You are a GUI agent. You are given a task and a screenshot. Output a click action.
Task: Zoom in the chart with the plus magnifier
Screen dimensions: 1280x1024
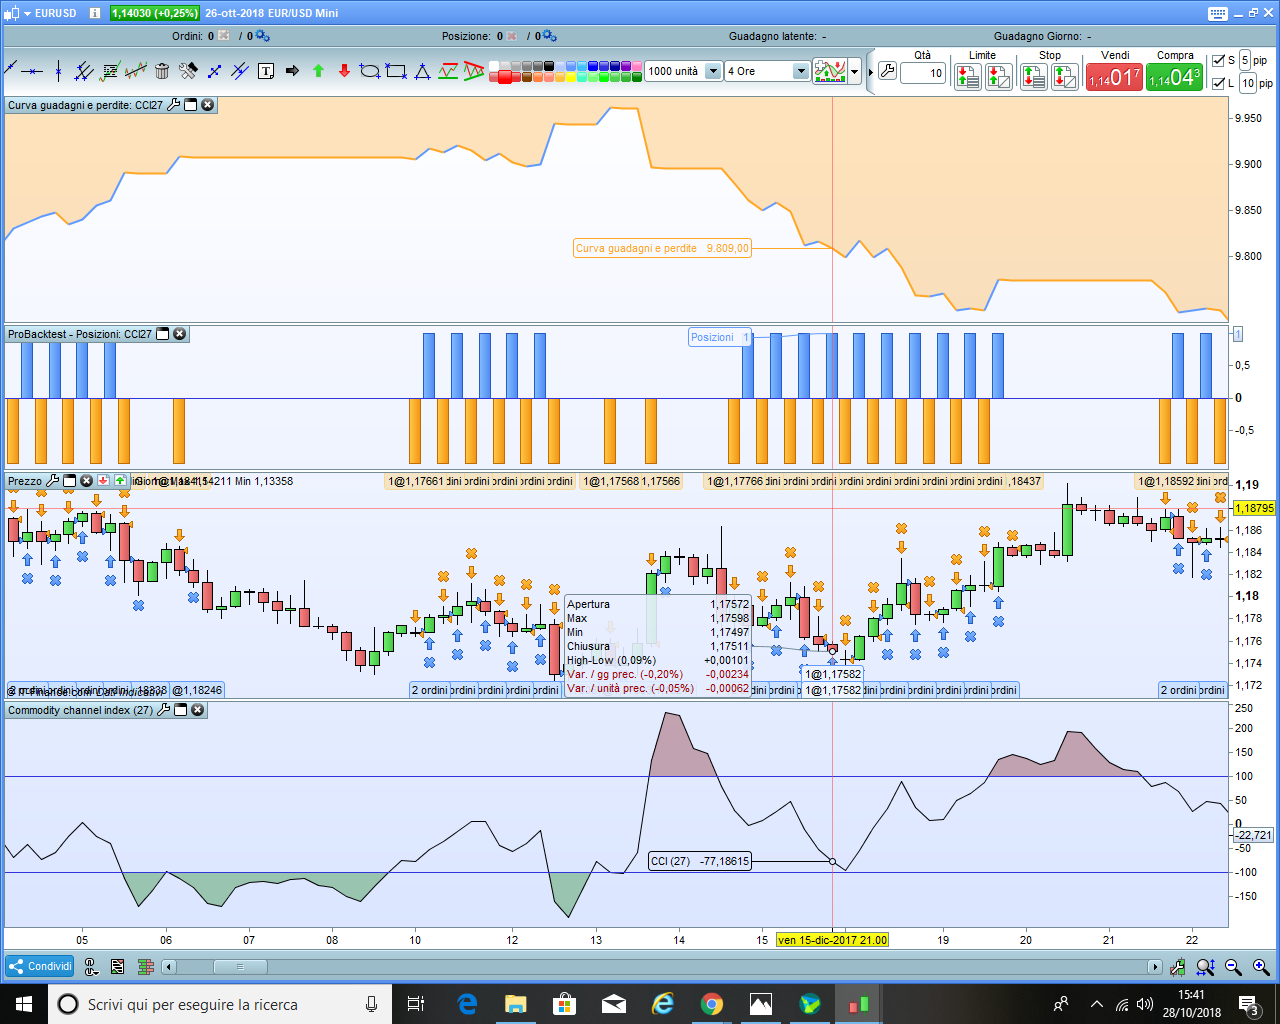point(1261,967)
